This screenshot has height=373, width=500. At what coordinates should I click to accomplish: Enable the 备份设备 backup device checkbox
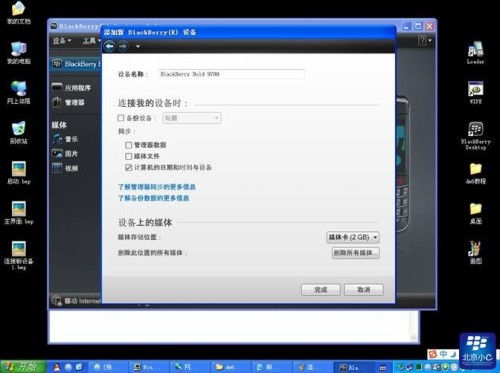(x=121, y=118)
